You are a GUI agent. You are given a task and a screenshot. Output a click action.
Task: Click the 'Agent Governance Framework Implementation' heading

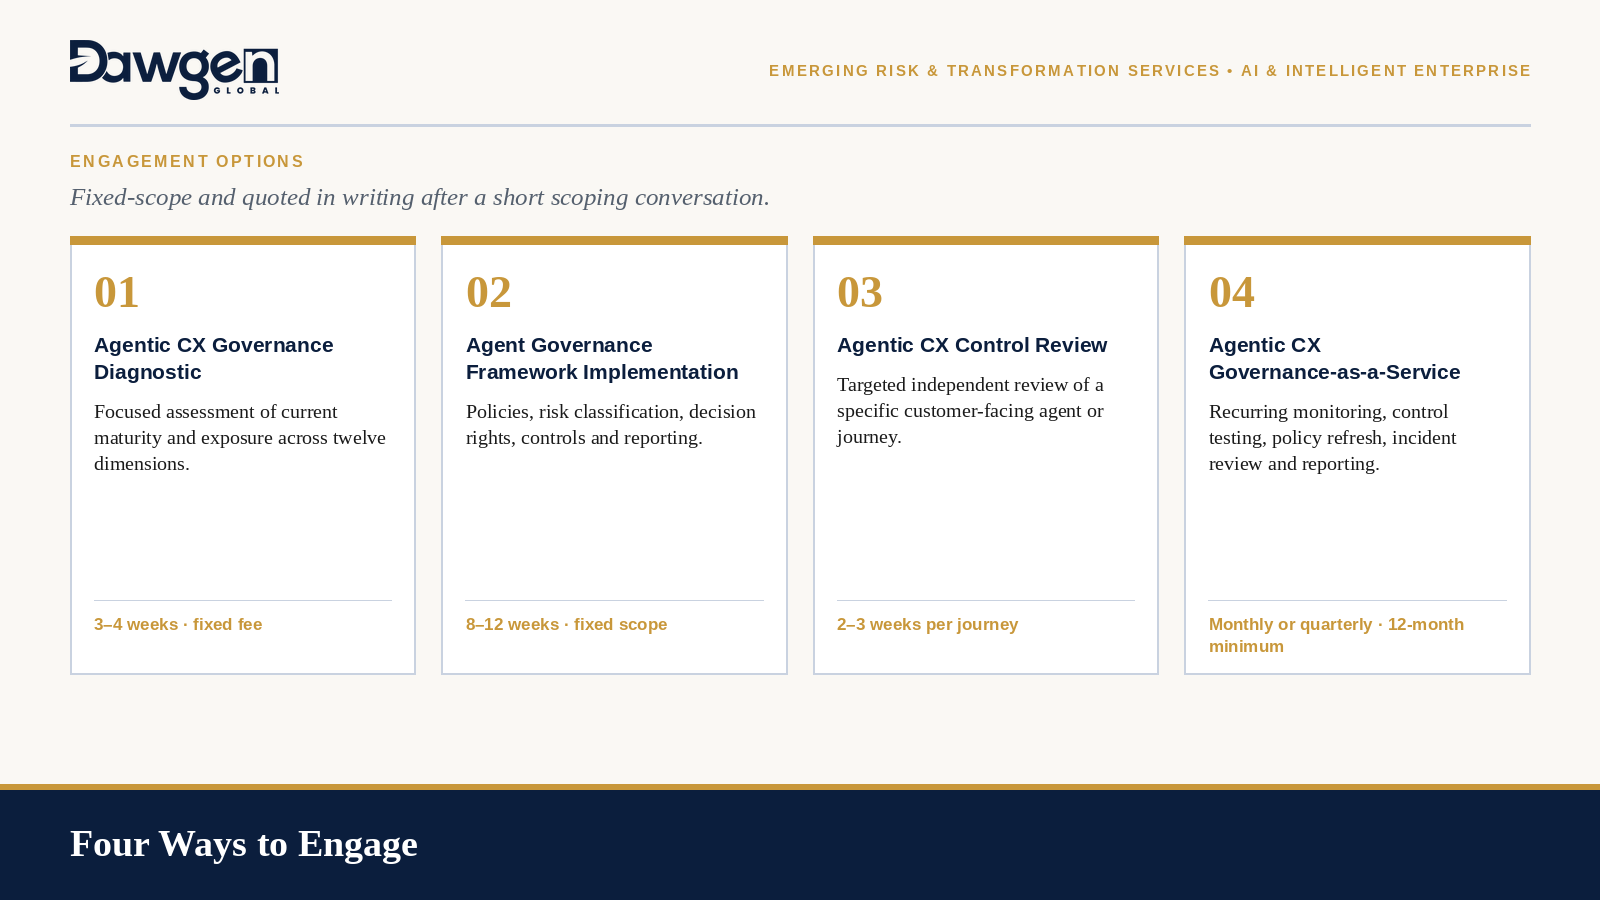click(602, 358)
